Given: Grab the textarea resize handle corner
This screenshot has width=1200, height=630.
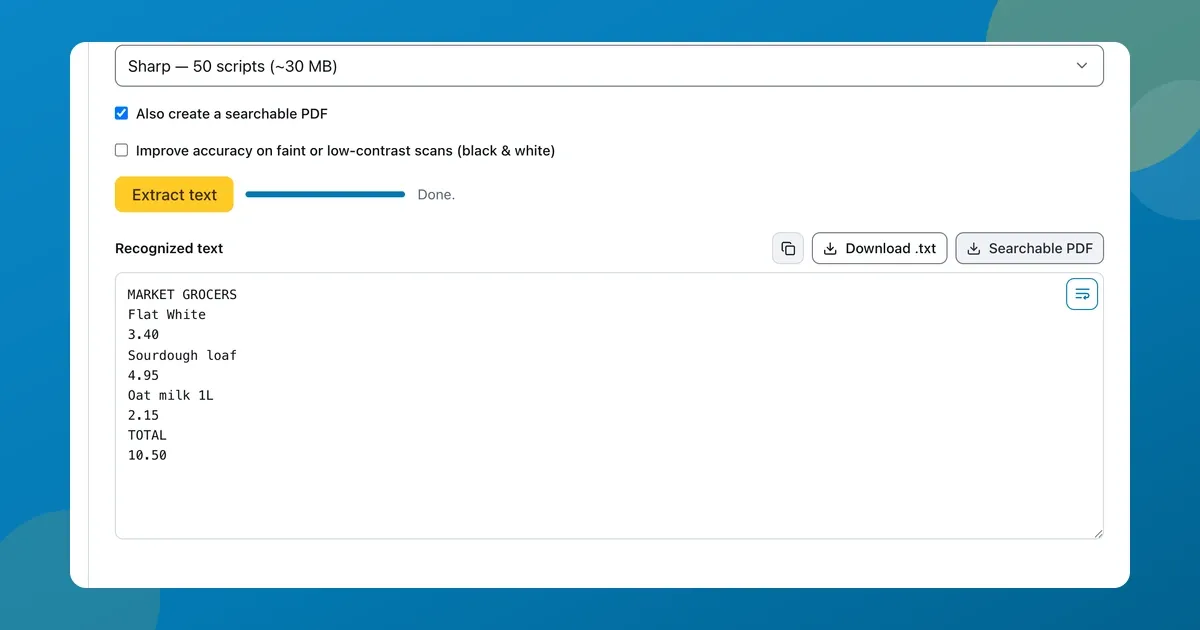Looking at the screenshot, I should [x=1097, y=533].
